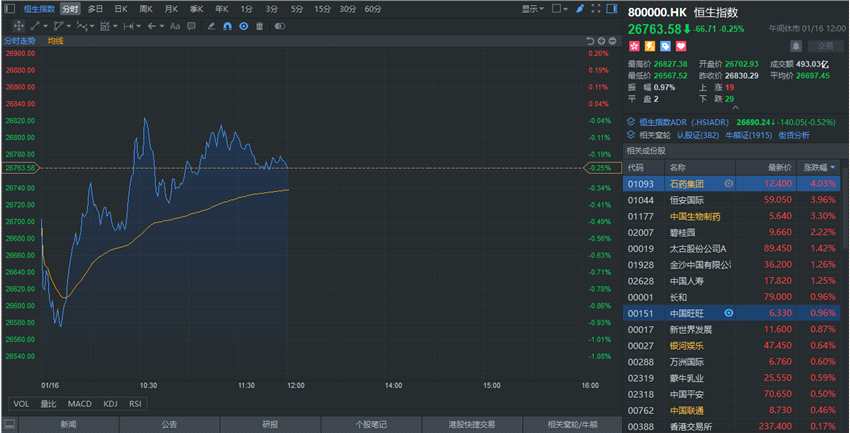
Task: Click the blue badge icon beside lightning
Action: pyautogui.click(x=665, y=46)
